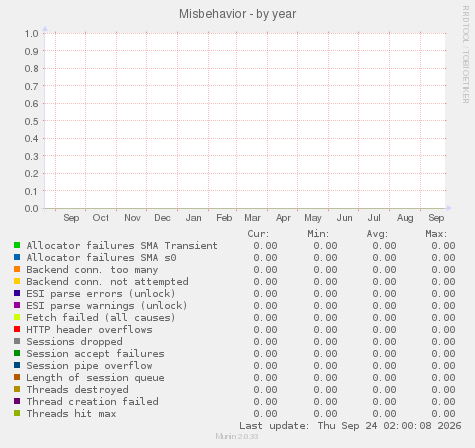
Task: Click the red HTTP header overflows swatch
Action: 17,329
